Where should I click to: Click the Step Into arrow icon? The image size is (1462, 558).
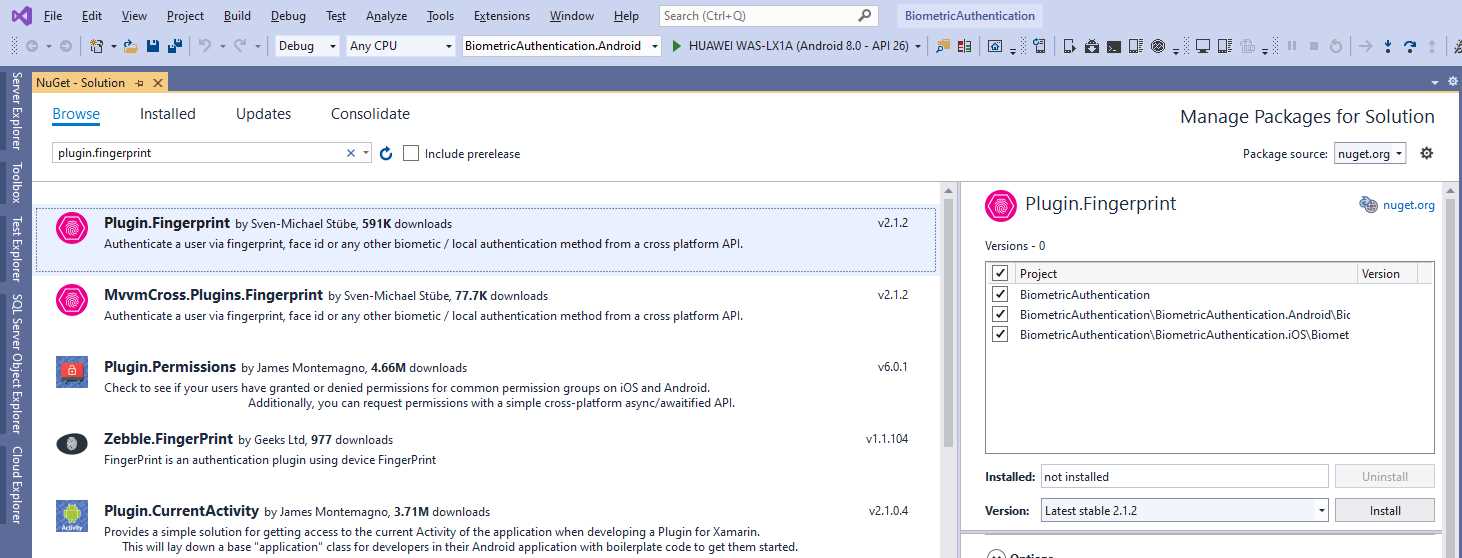pyautogui.click(x=1388, y=46)
